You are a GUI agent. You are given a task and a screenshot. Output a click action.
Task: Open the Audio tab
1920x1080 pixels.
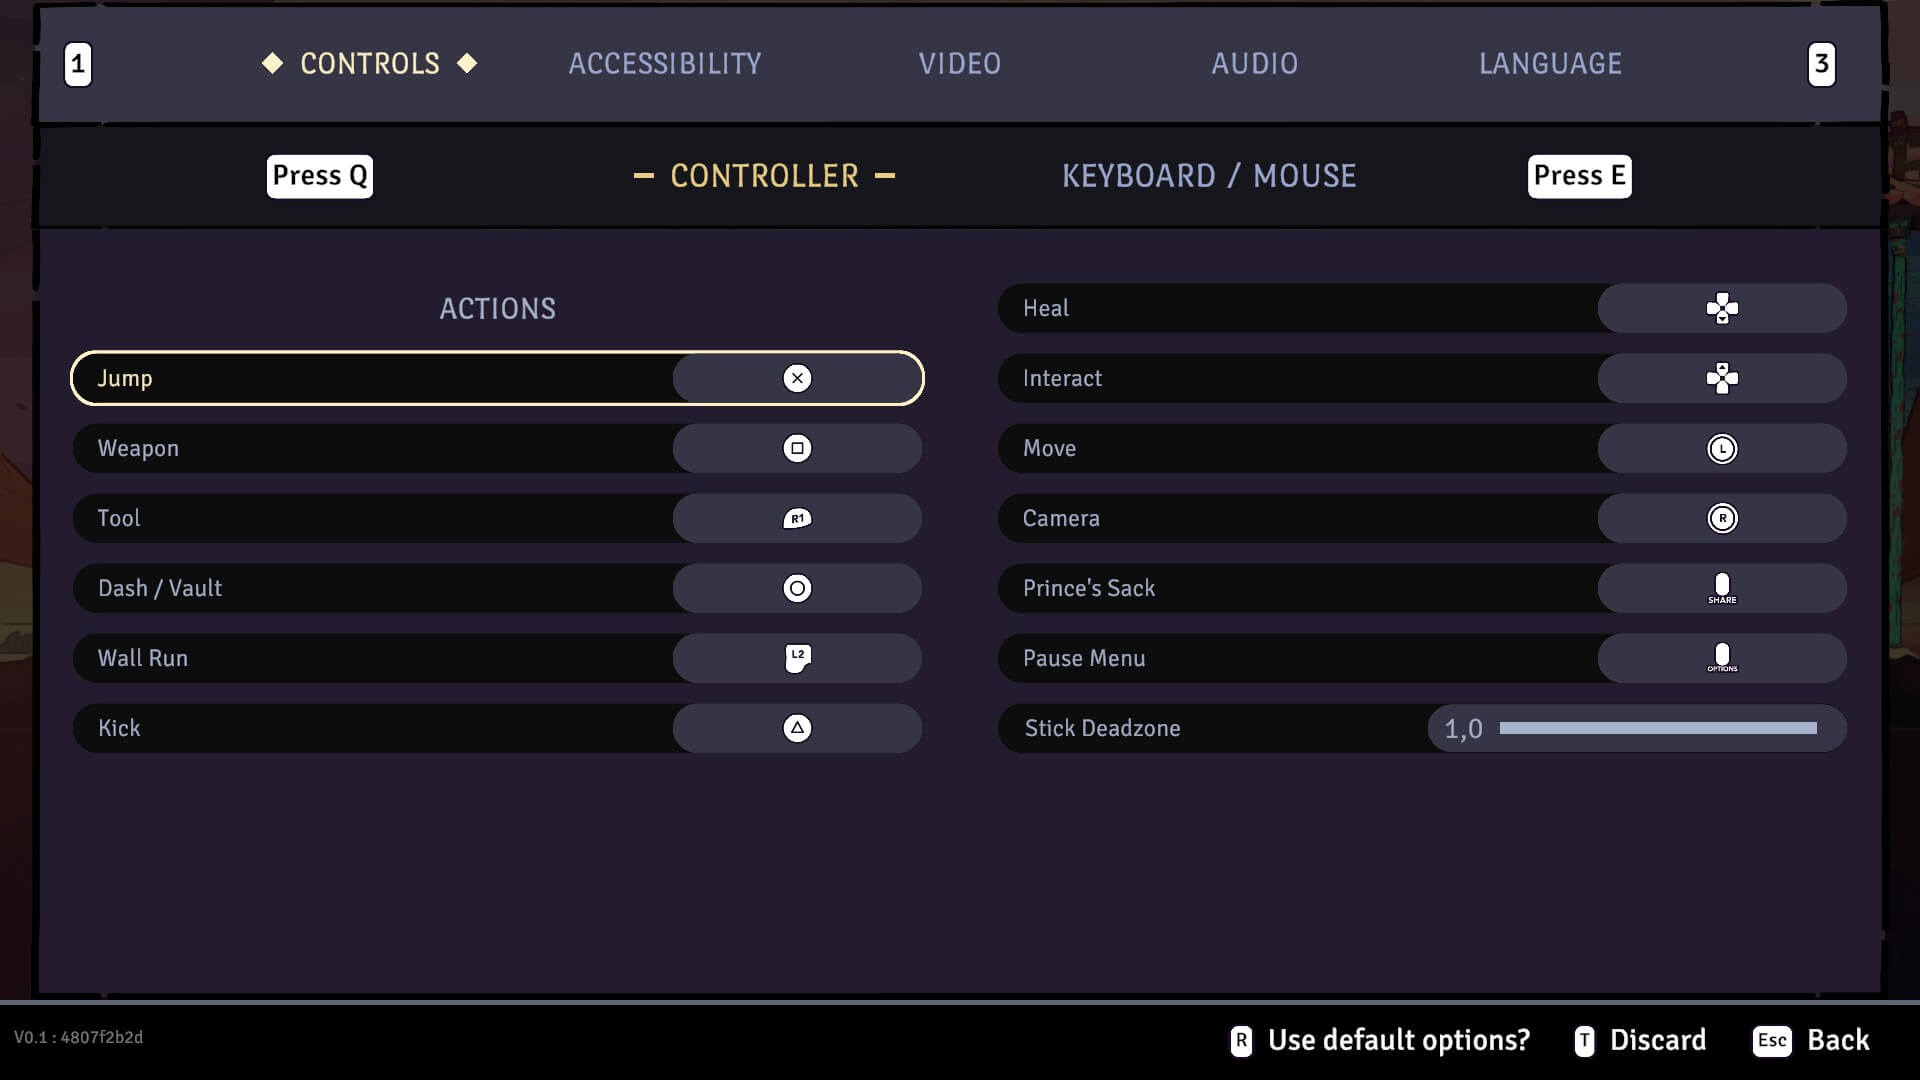[1254, 64]
